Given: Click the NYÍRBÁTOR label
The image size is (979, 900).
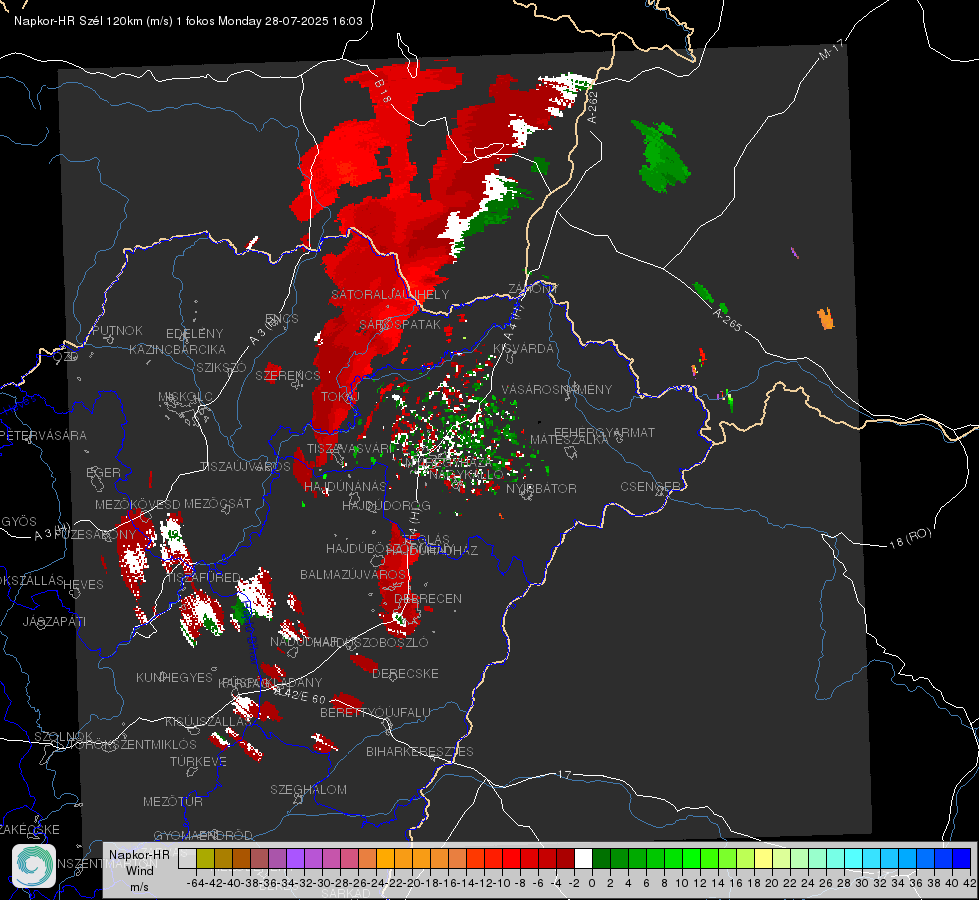Looking at the screenshot, I should coord(541,488).
